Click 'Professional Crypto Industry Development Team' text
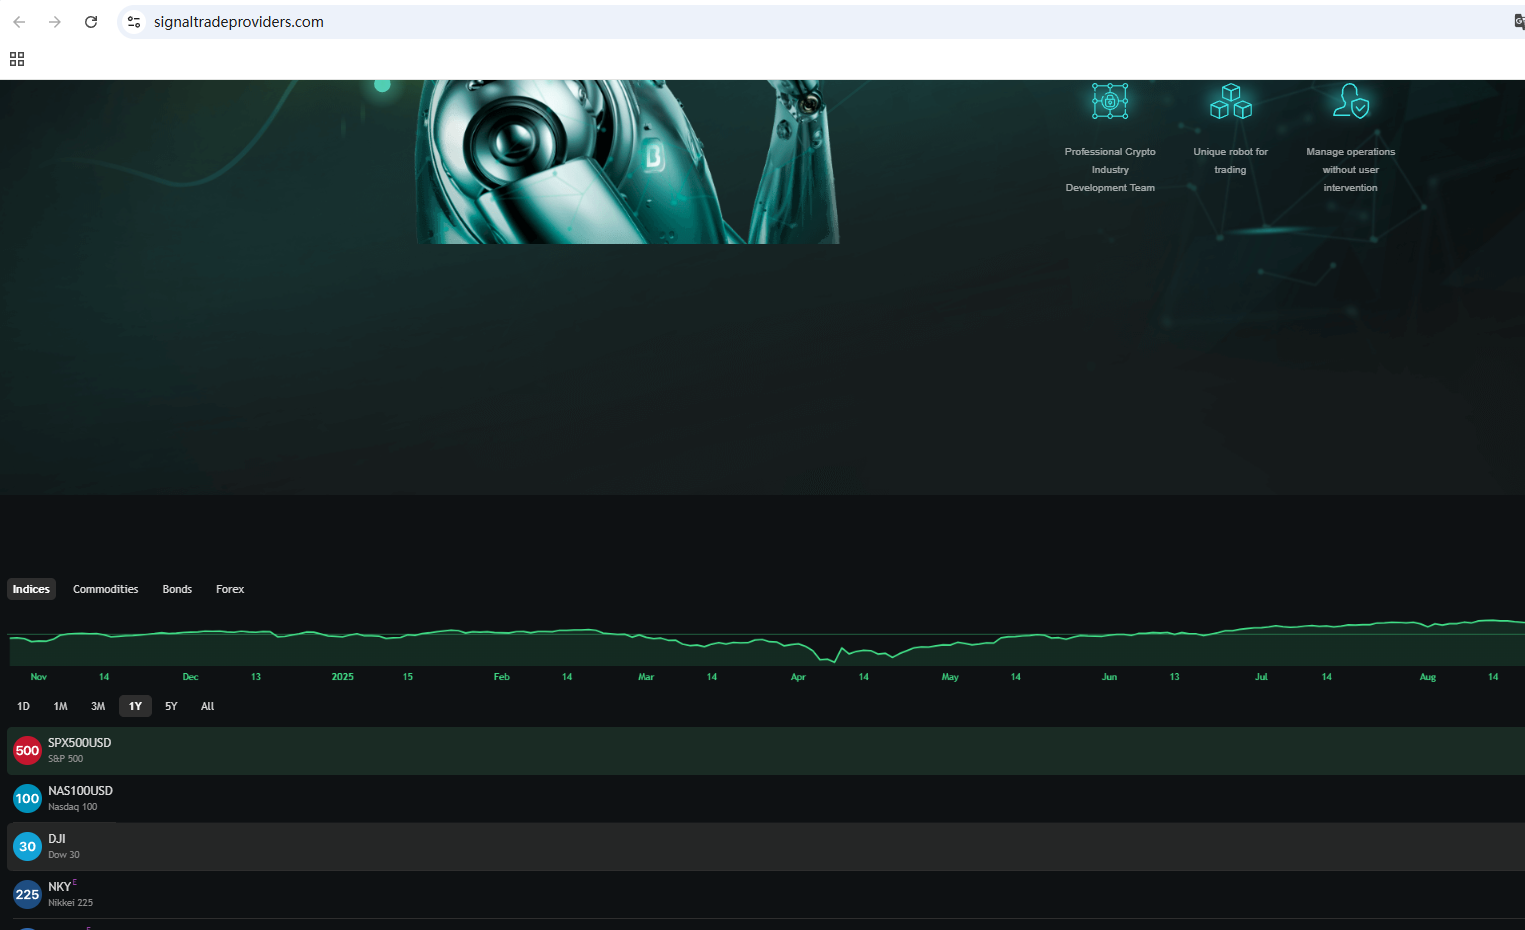Screen dimensions: 1525x930 [x=1110, y=170]
